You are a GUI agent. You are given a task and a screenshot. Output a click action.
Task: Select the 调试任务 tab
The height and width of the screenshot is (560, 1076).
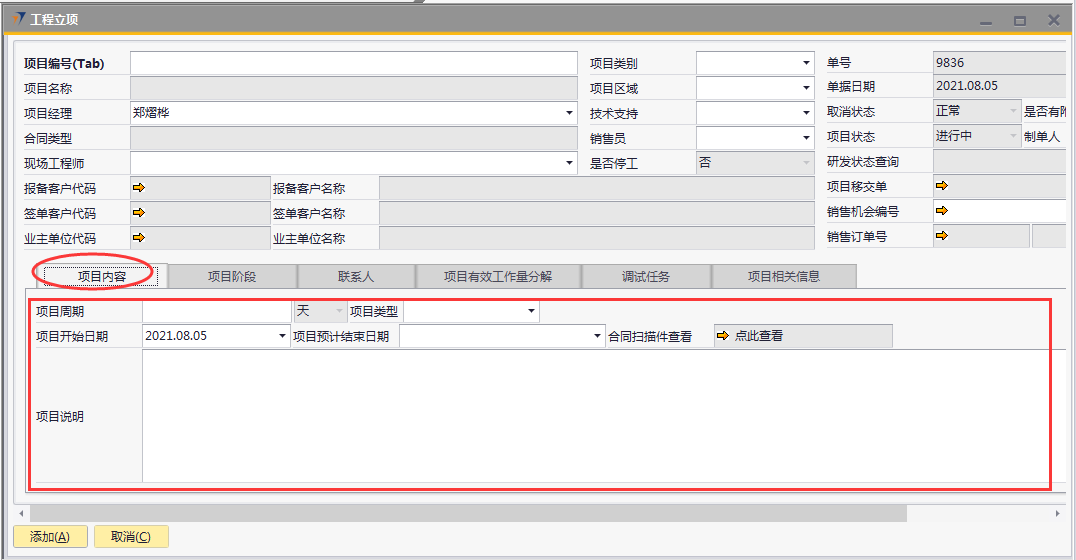click(x=646, y=276)
